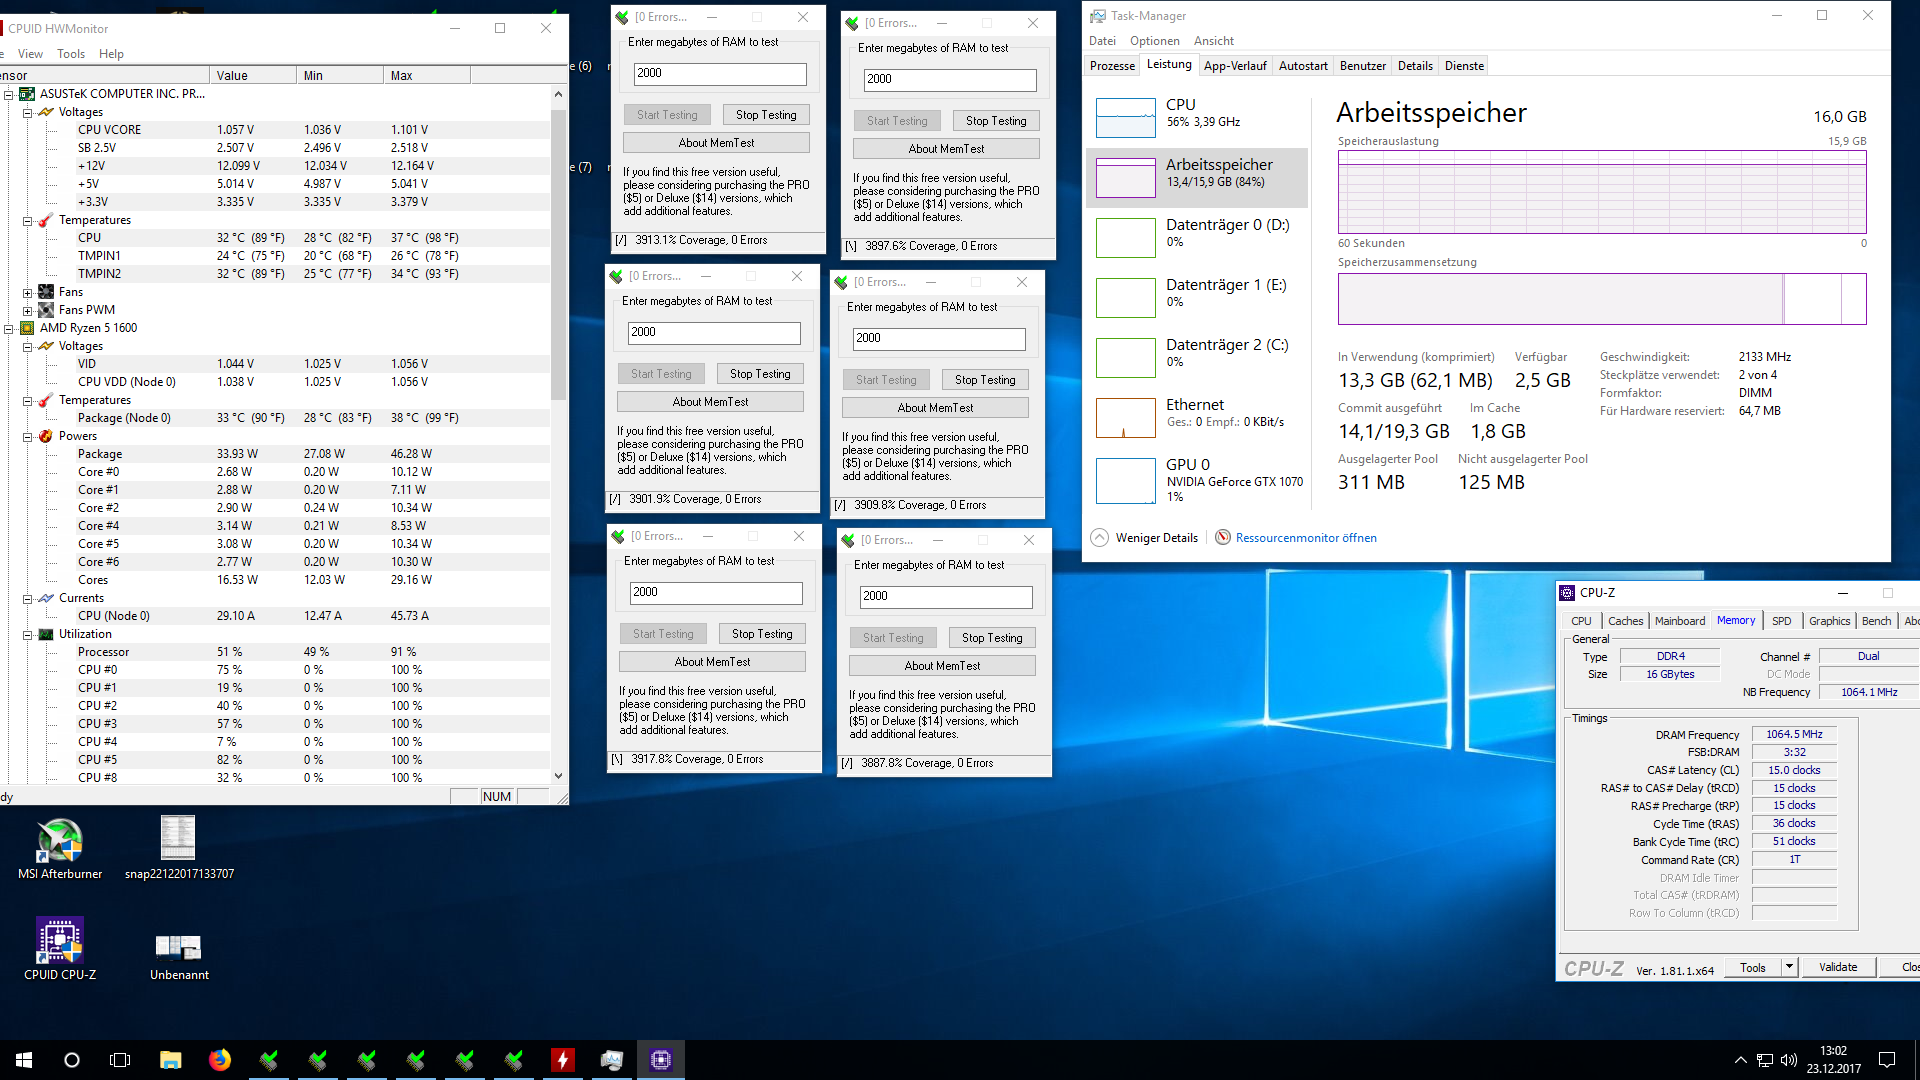
Task: Click Stop Testing in top-left MemTest
Action: tap(766, 115)
